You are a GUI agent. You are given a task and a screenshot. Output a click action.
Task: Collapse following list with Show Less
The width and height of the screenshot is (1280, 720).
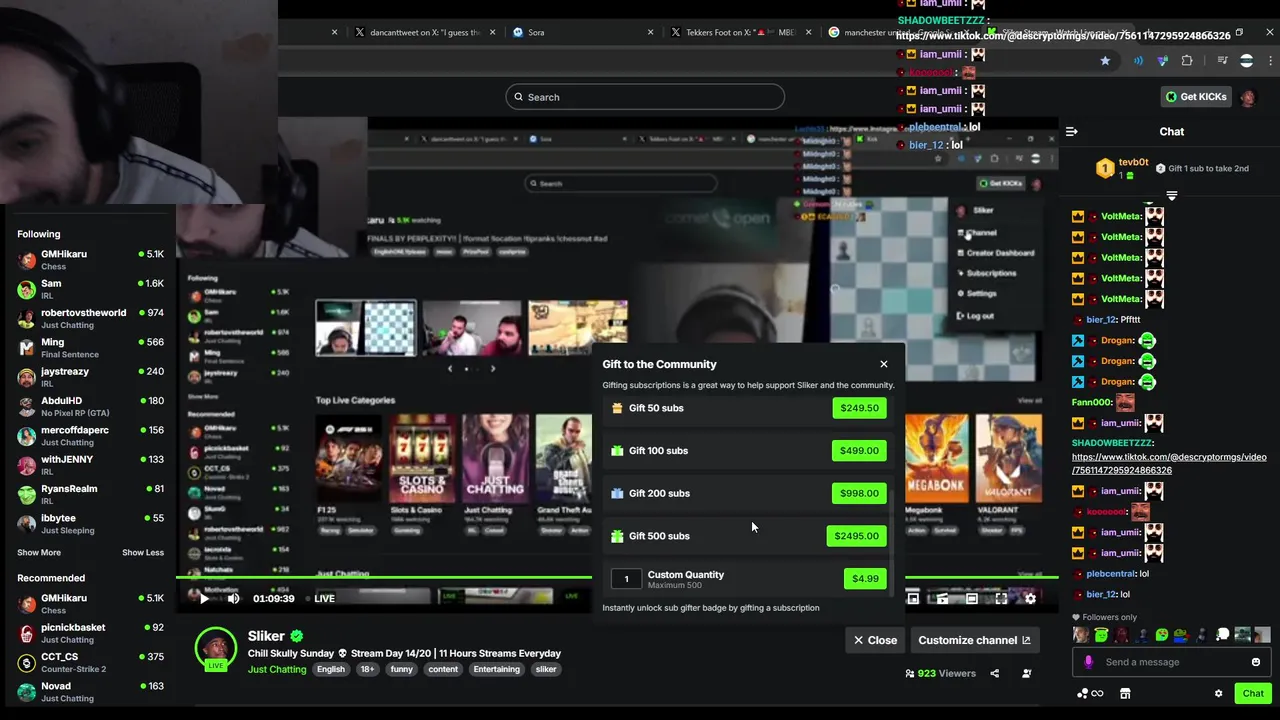click(x=143, y=553)
